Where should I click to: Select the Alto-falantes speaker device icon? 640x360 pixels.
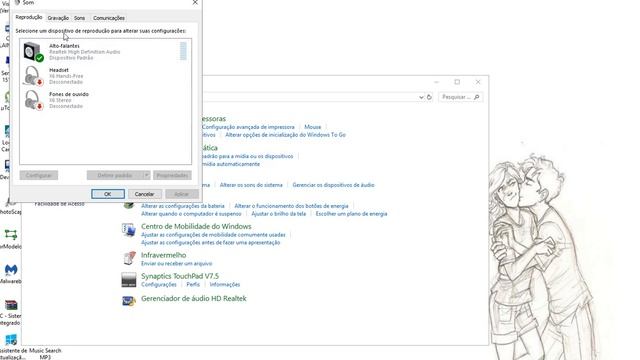(33, 52)
